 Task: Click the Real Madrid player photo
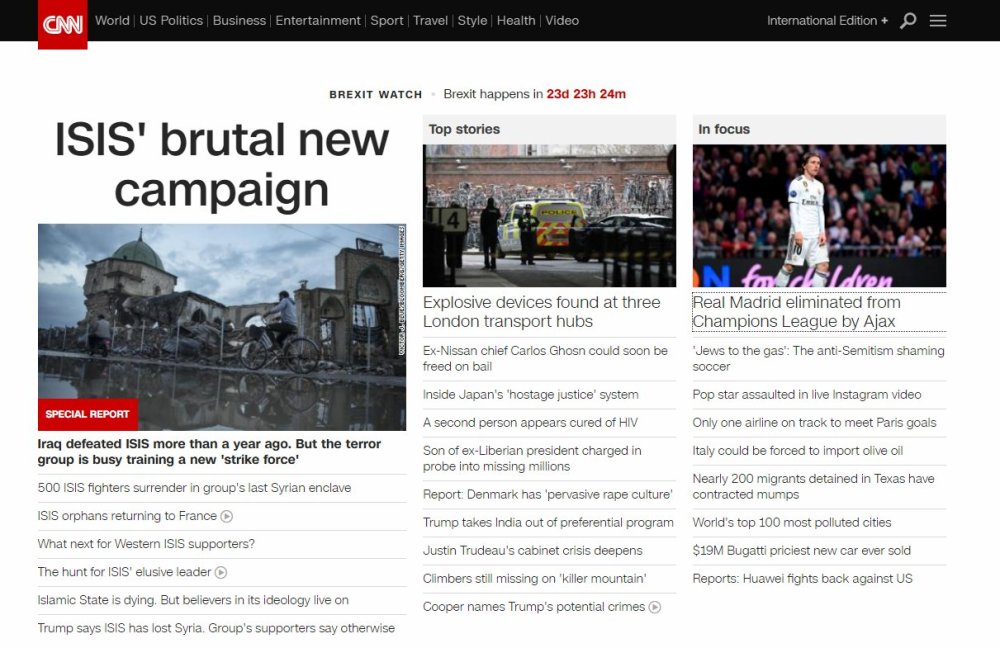820,216
